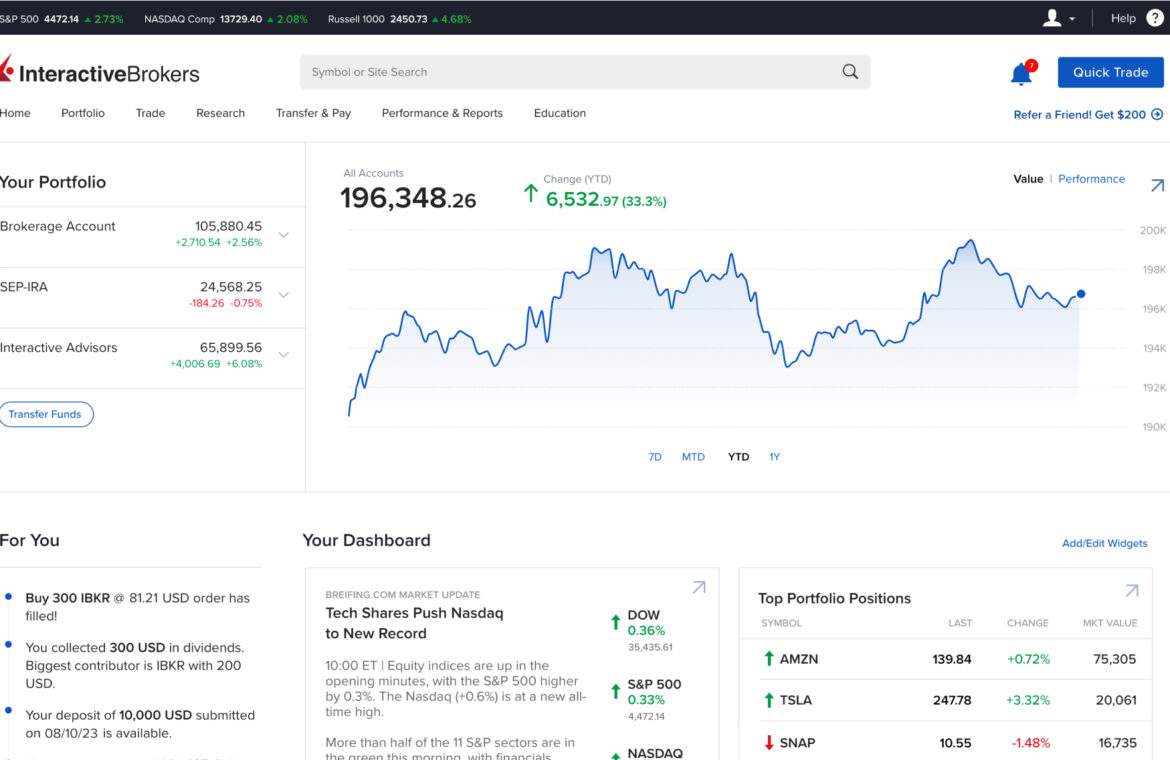
Task: Click the current value point on chart
Action: click(1081, 294)
